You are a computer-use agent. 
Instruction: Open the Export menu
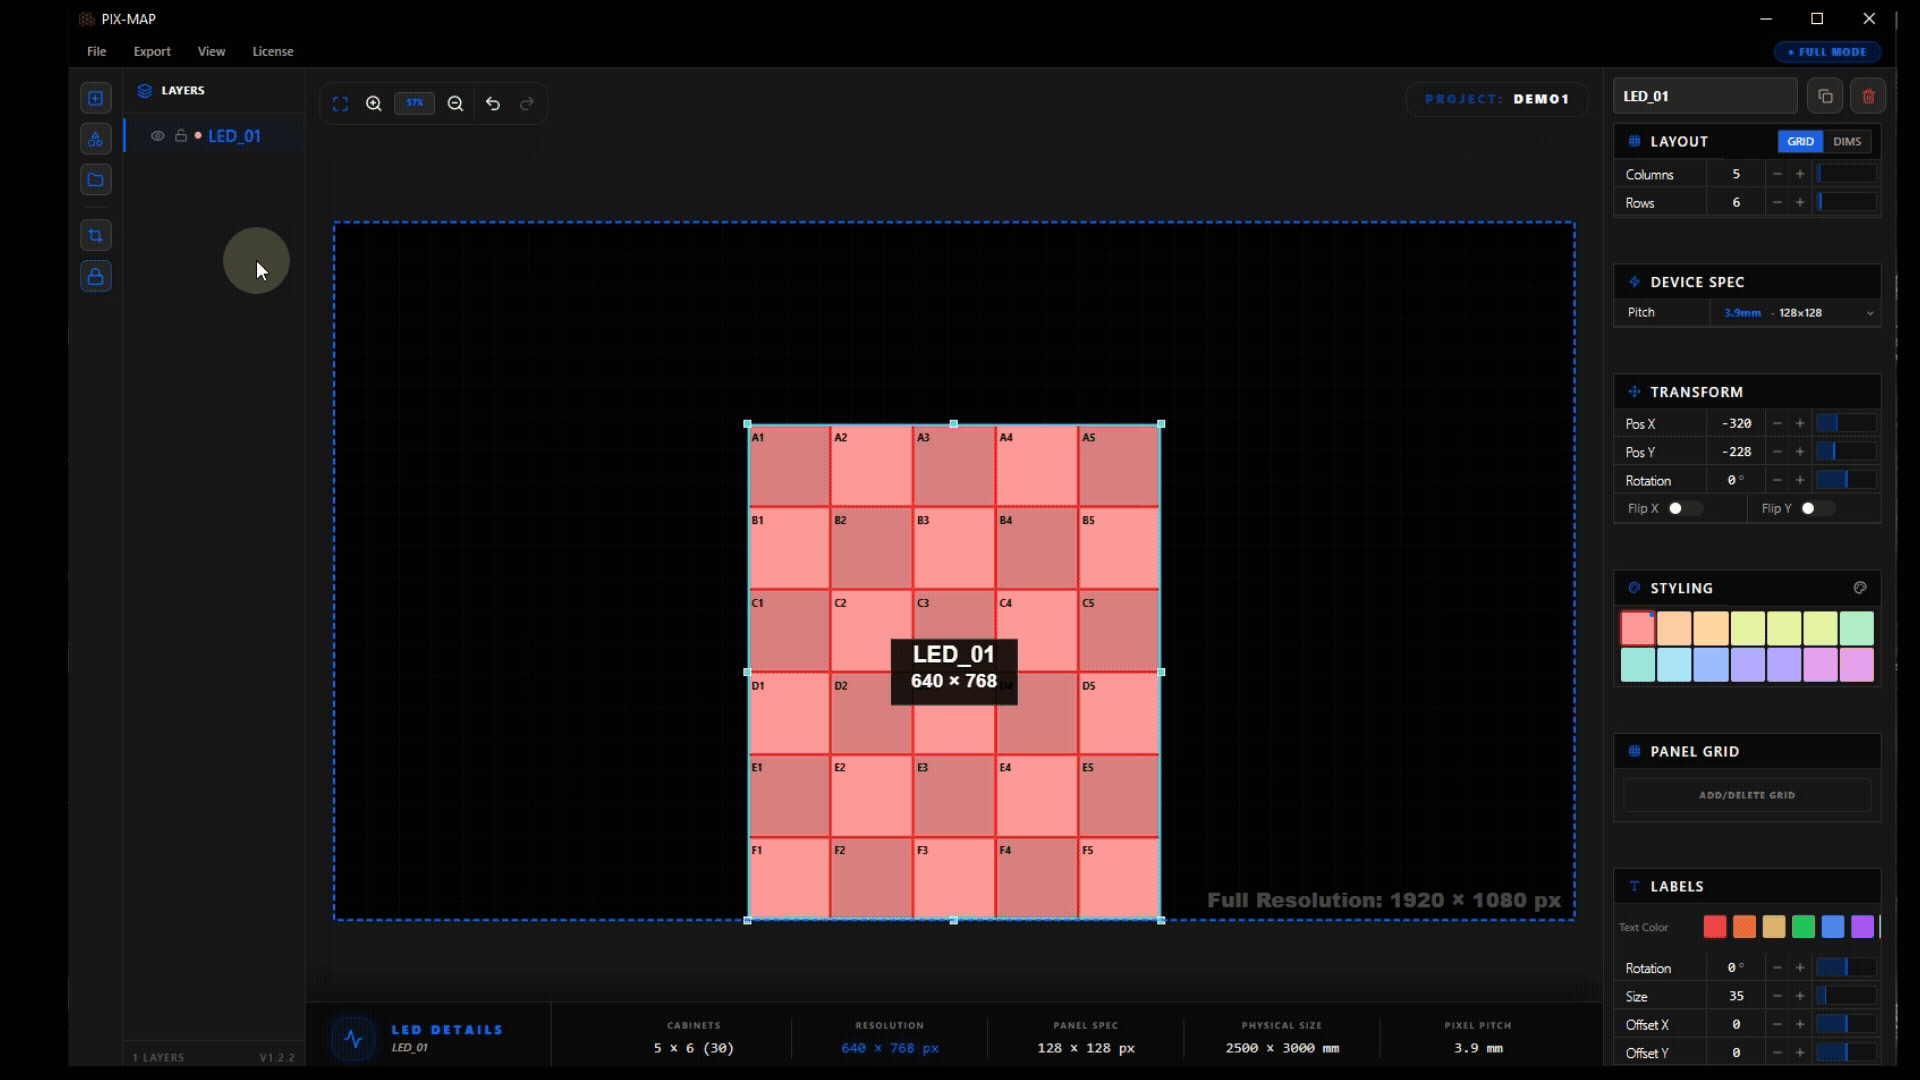coord(152,51)
